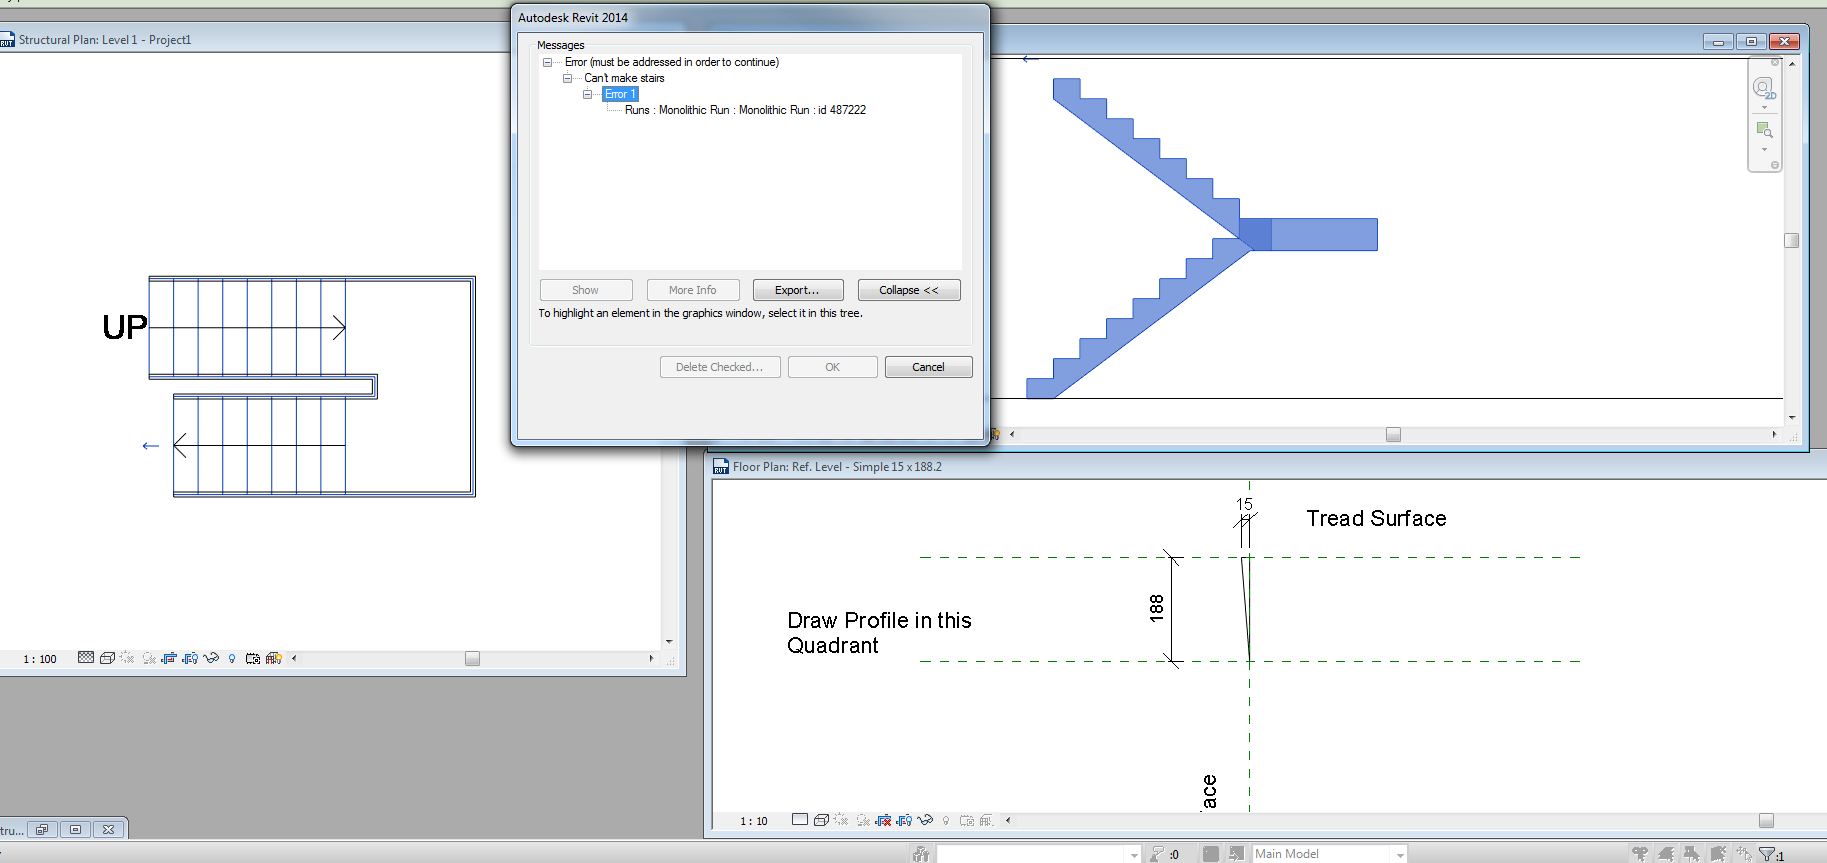The height and width of the screenshot is (863, 1827).
Task: Click horizontal scrollbar thumb in section view
Action: point(1393,434)
